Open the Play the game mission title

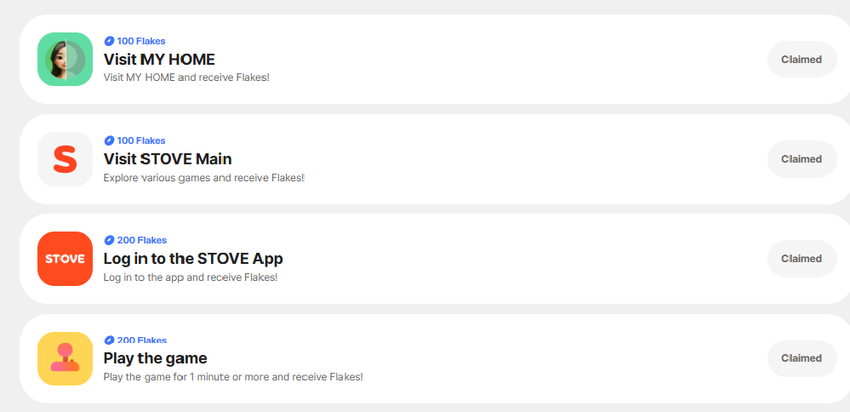coord(155,358)
